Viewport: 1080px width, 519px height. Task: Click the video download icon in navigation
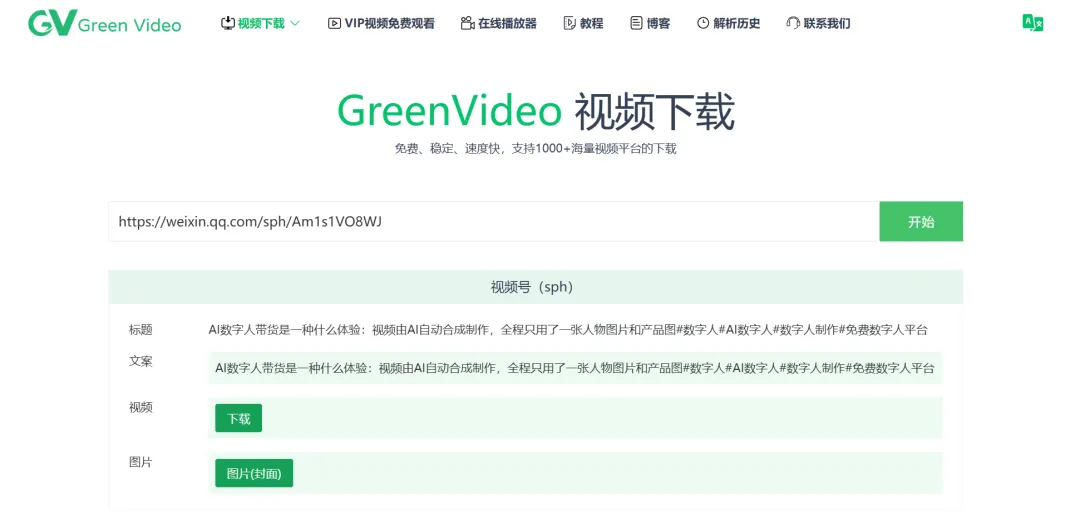[227, 23]
